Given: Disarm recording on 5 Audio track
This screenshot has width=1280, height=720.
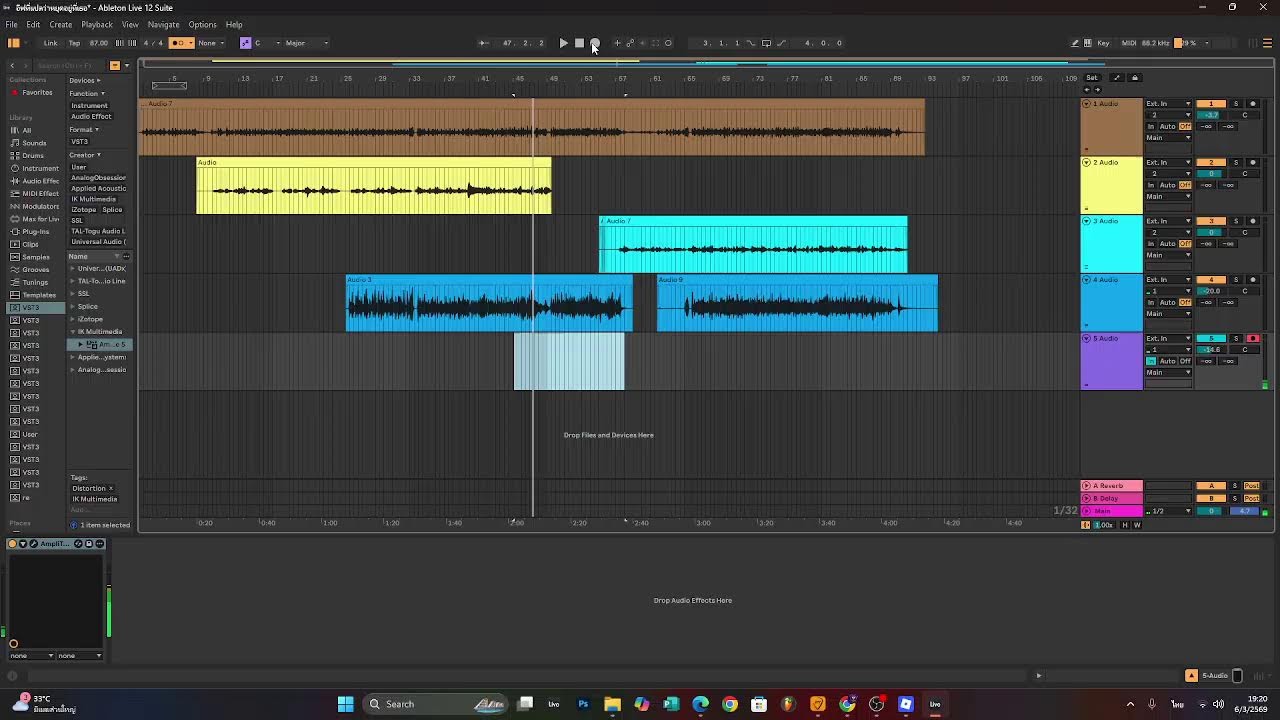Looking at the screenshot, I should 1252,339.
